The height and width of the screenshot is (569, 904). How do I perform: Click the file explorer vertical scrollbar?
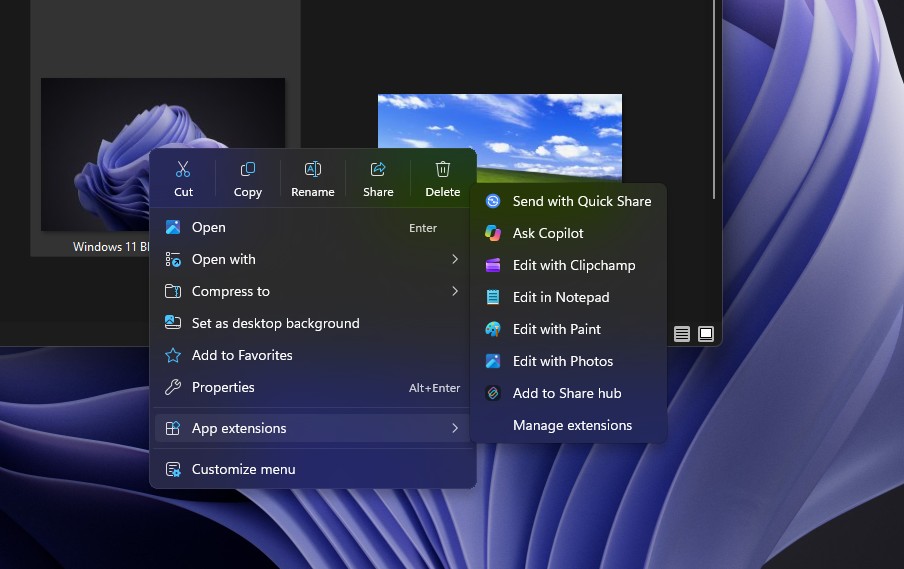click(714, 100)
